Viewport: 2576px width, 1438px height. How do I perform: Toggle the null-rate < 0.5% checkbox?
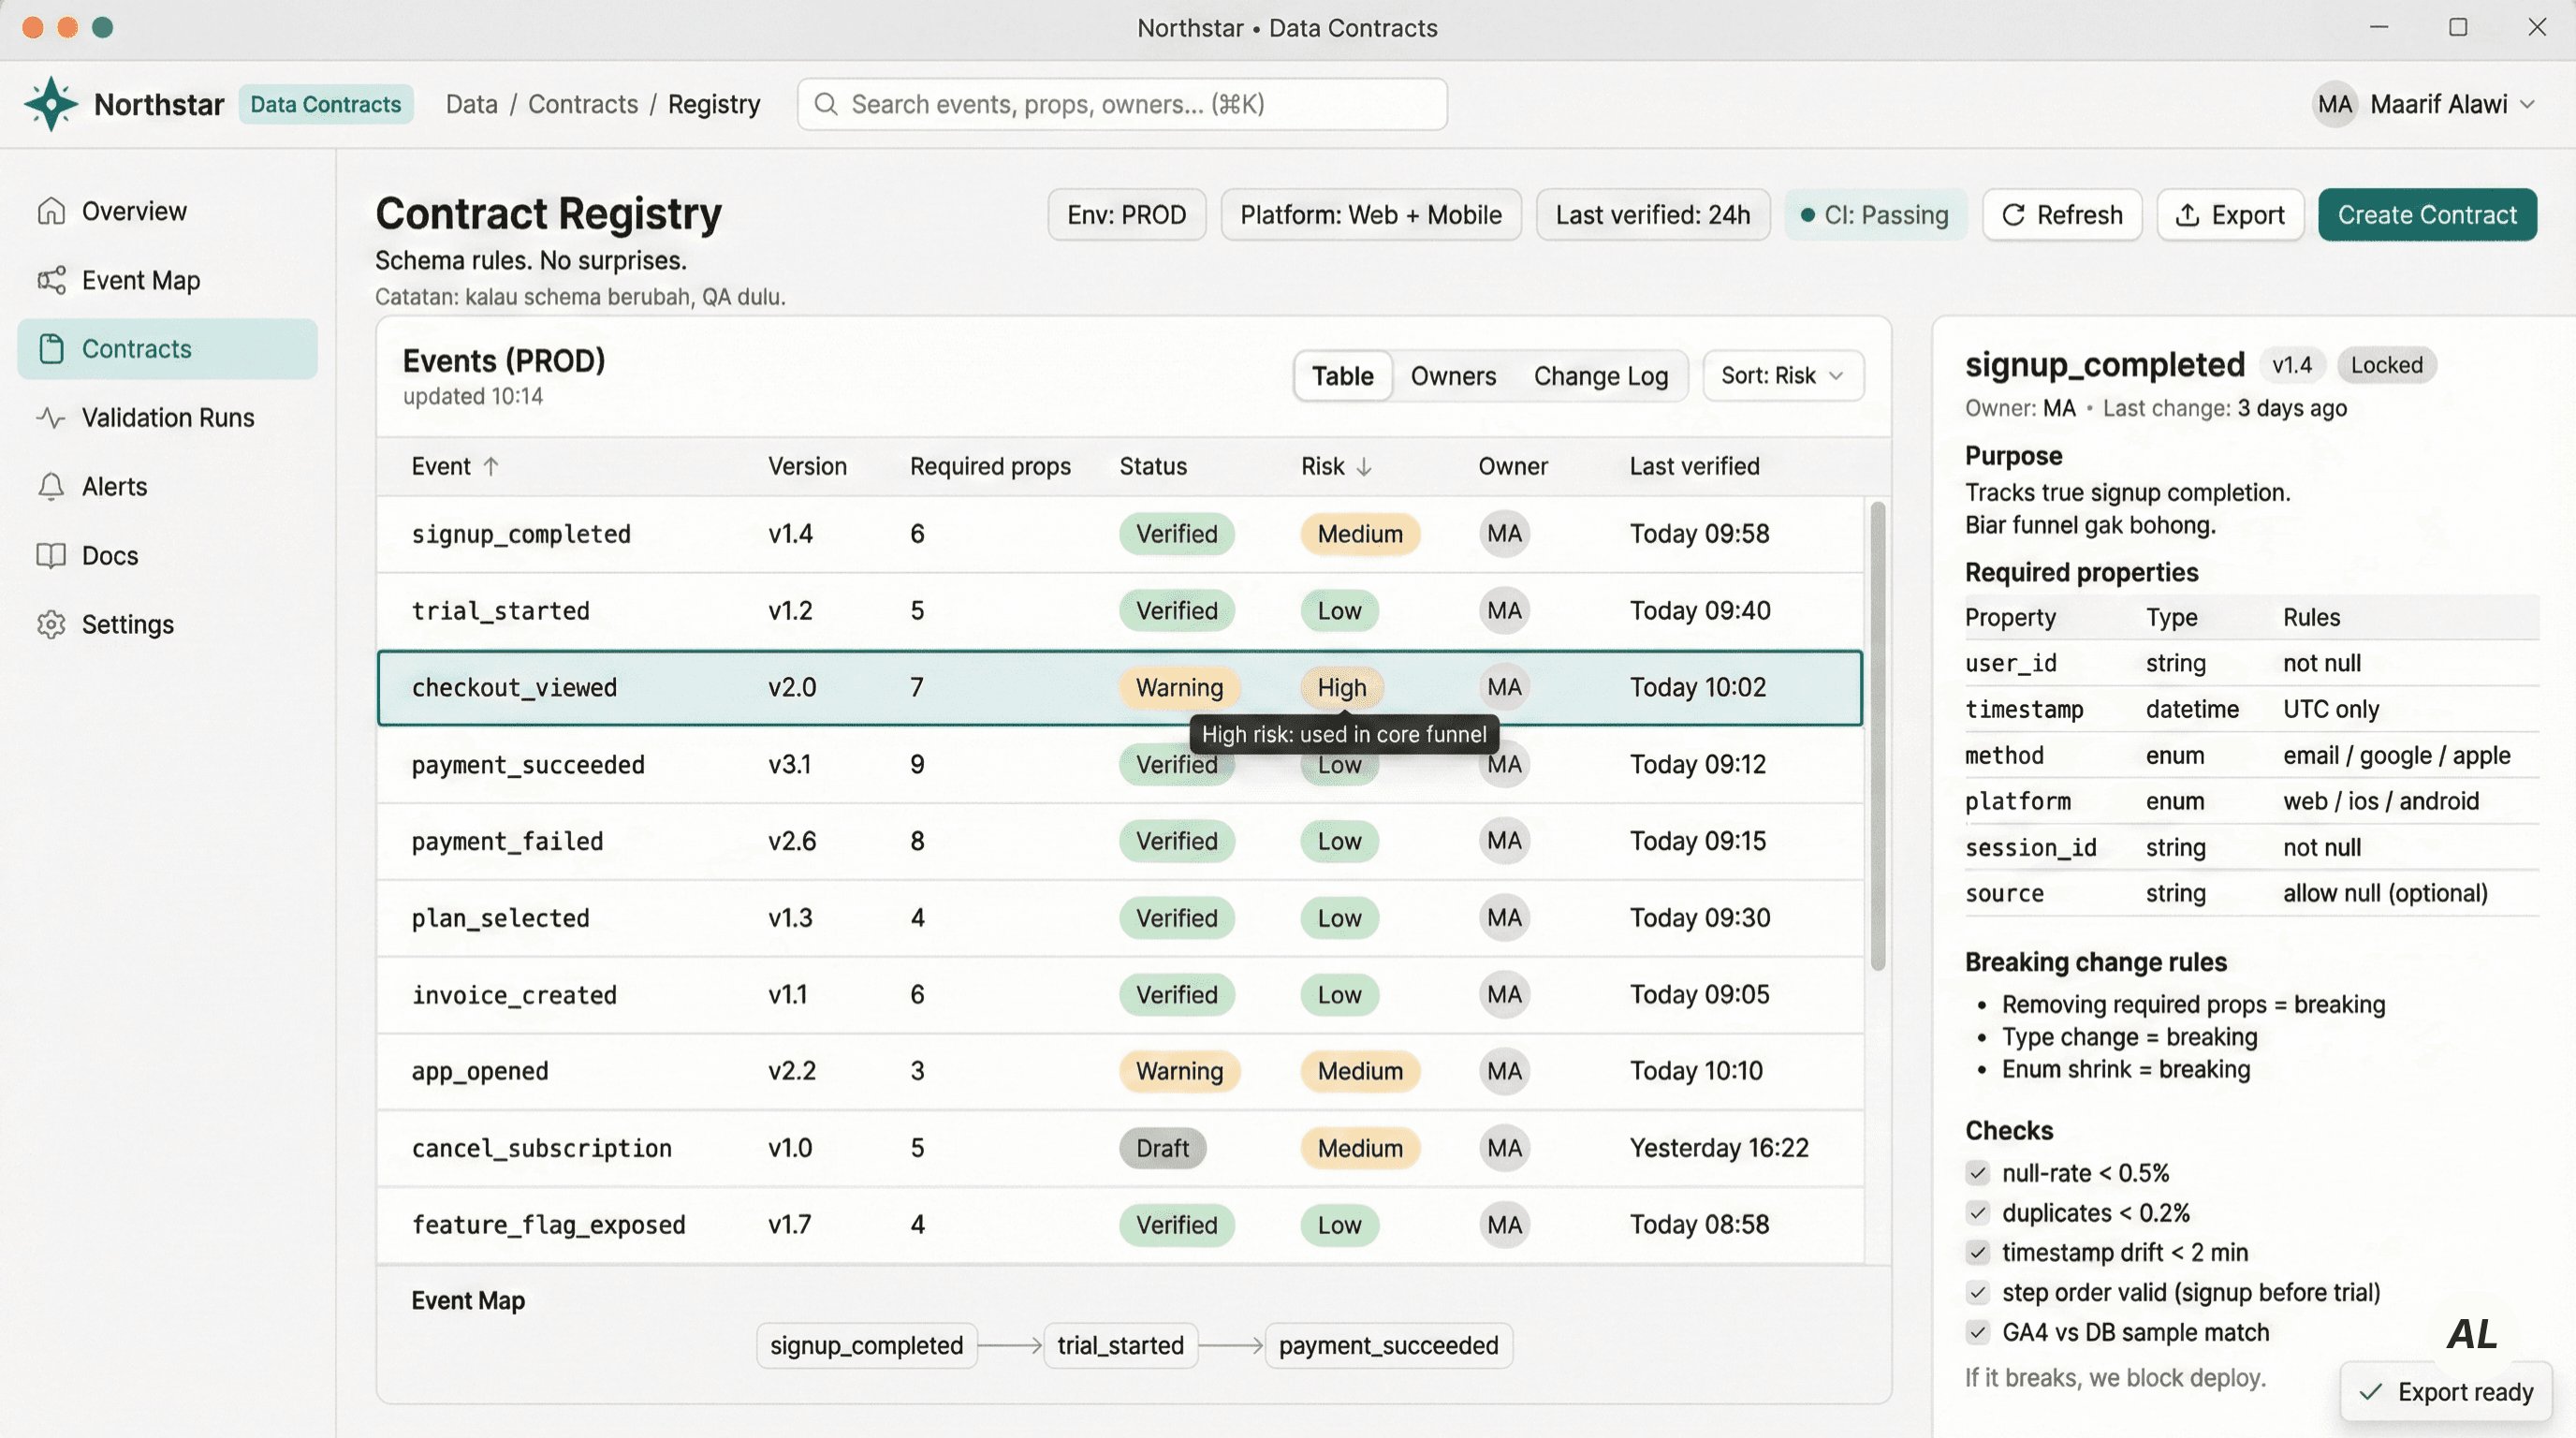pos(1977,1173)
